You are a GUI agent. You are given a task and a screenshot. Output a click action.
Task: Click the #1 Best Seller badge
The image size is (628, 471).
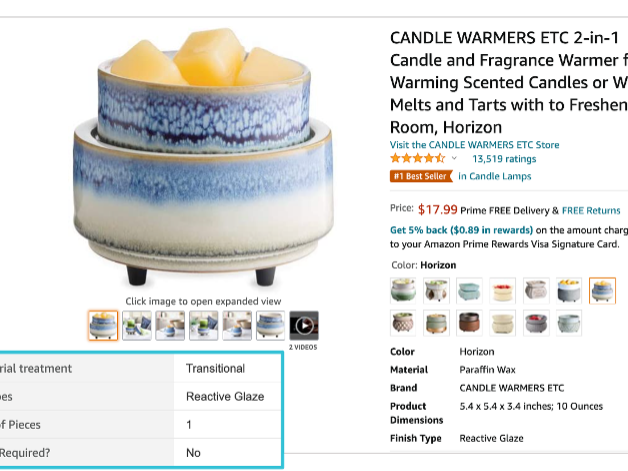421,176
